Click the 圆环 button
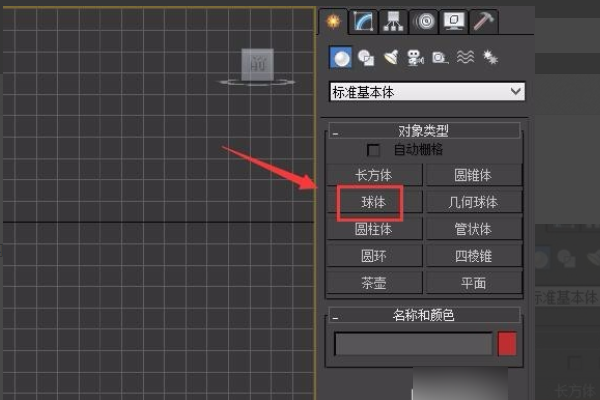Viewport: 600px width, 400px height. (374, 256)
